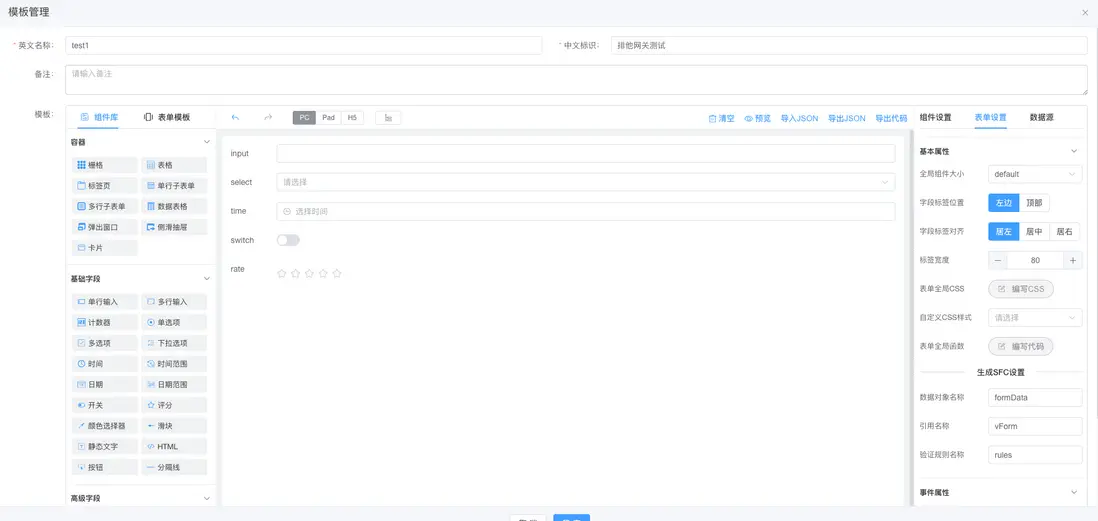Switch canvas layout to Pad

[x=328, y=118]
